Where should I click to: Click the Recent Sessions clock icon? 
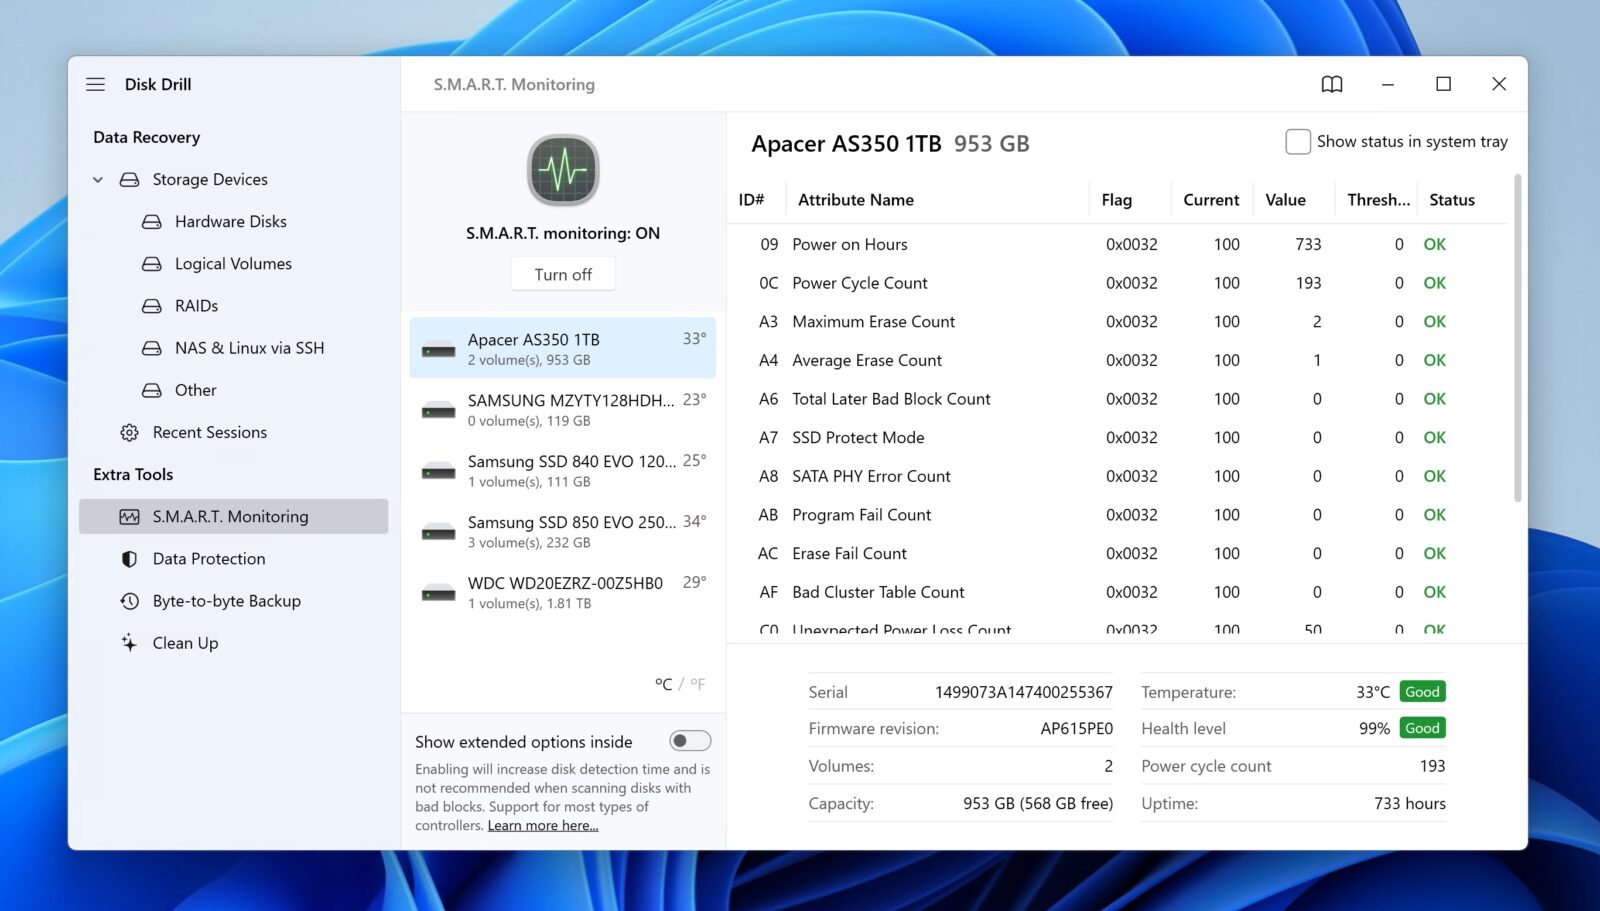129,432
